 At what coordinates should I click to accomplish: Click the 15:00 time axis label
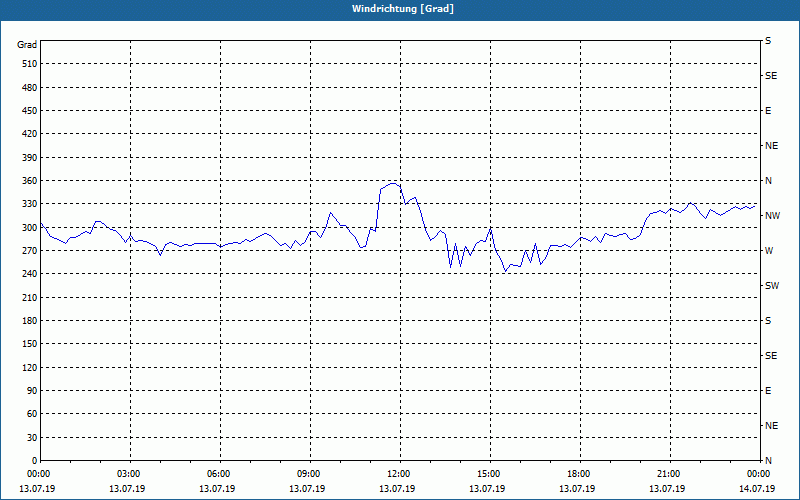tap(488, 474)
